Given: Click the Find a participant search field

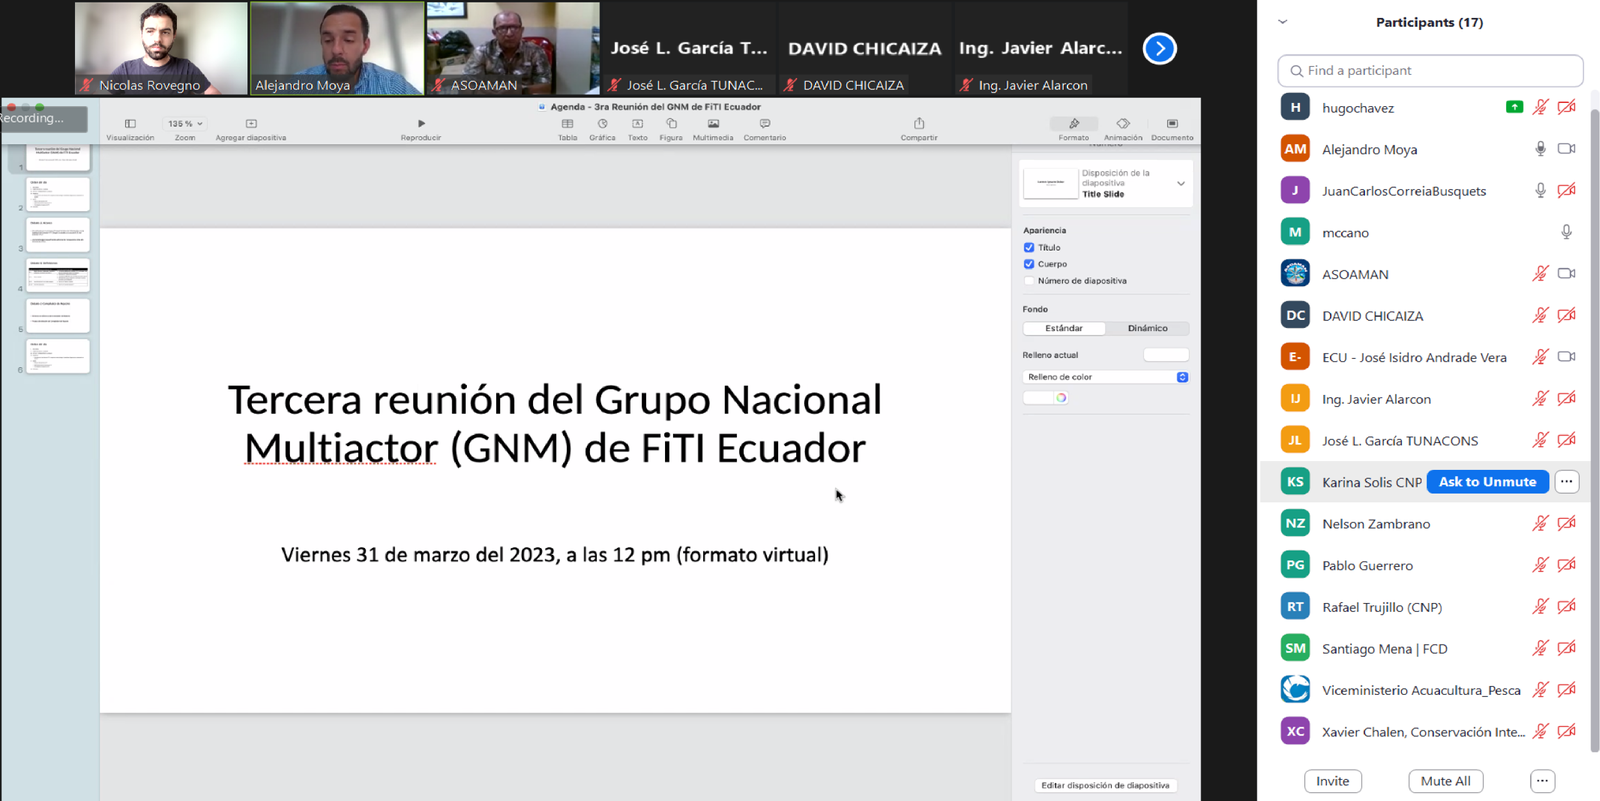Looking at the screenshot, I should click(x=1430, y=71).
